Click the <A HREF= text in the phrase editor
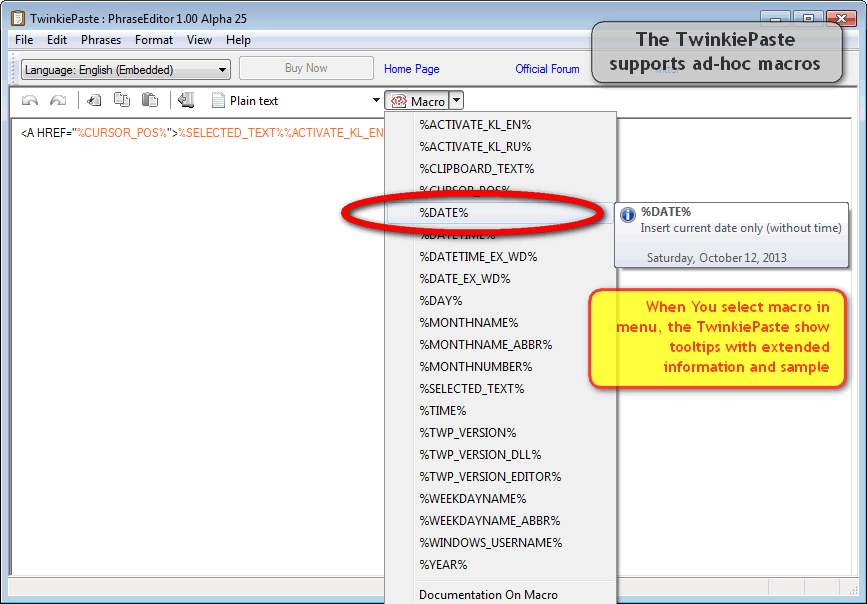Image resolution: width=867 pixels, height=604 pixels. (46, 133)
